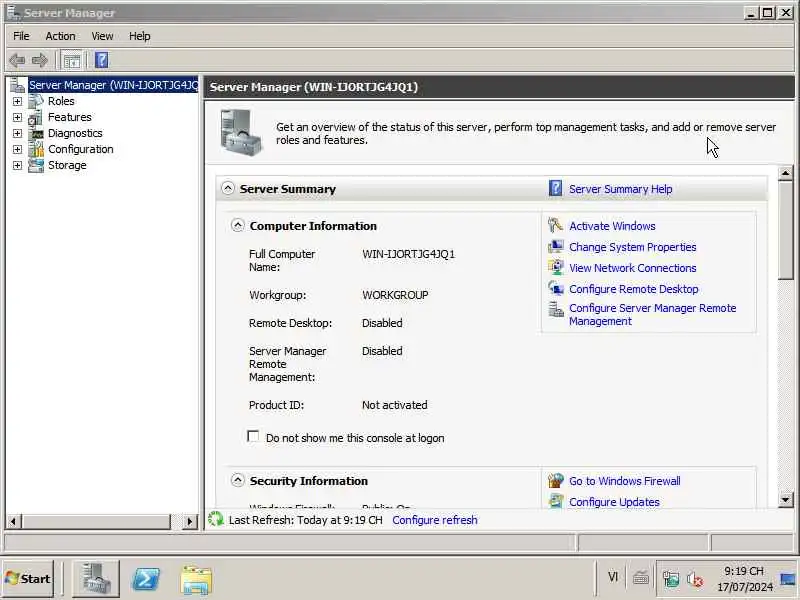The height and width of the screenshot is (600, 800).
Task: Collapse the Server Summary section
Action: pos(228,188)
